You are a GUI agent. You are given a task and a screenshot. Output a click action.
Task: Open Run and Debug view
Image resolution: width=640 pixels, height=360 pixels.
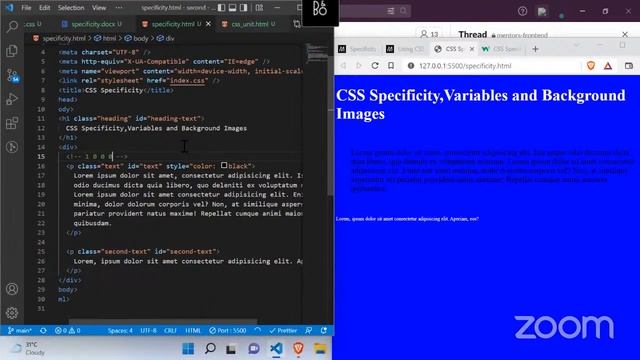coord(12,99)
